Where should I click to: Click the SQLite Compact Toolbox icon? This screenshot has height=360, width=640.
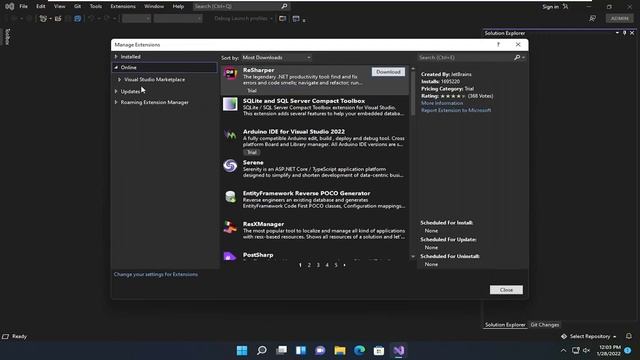pos(230,104)
